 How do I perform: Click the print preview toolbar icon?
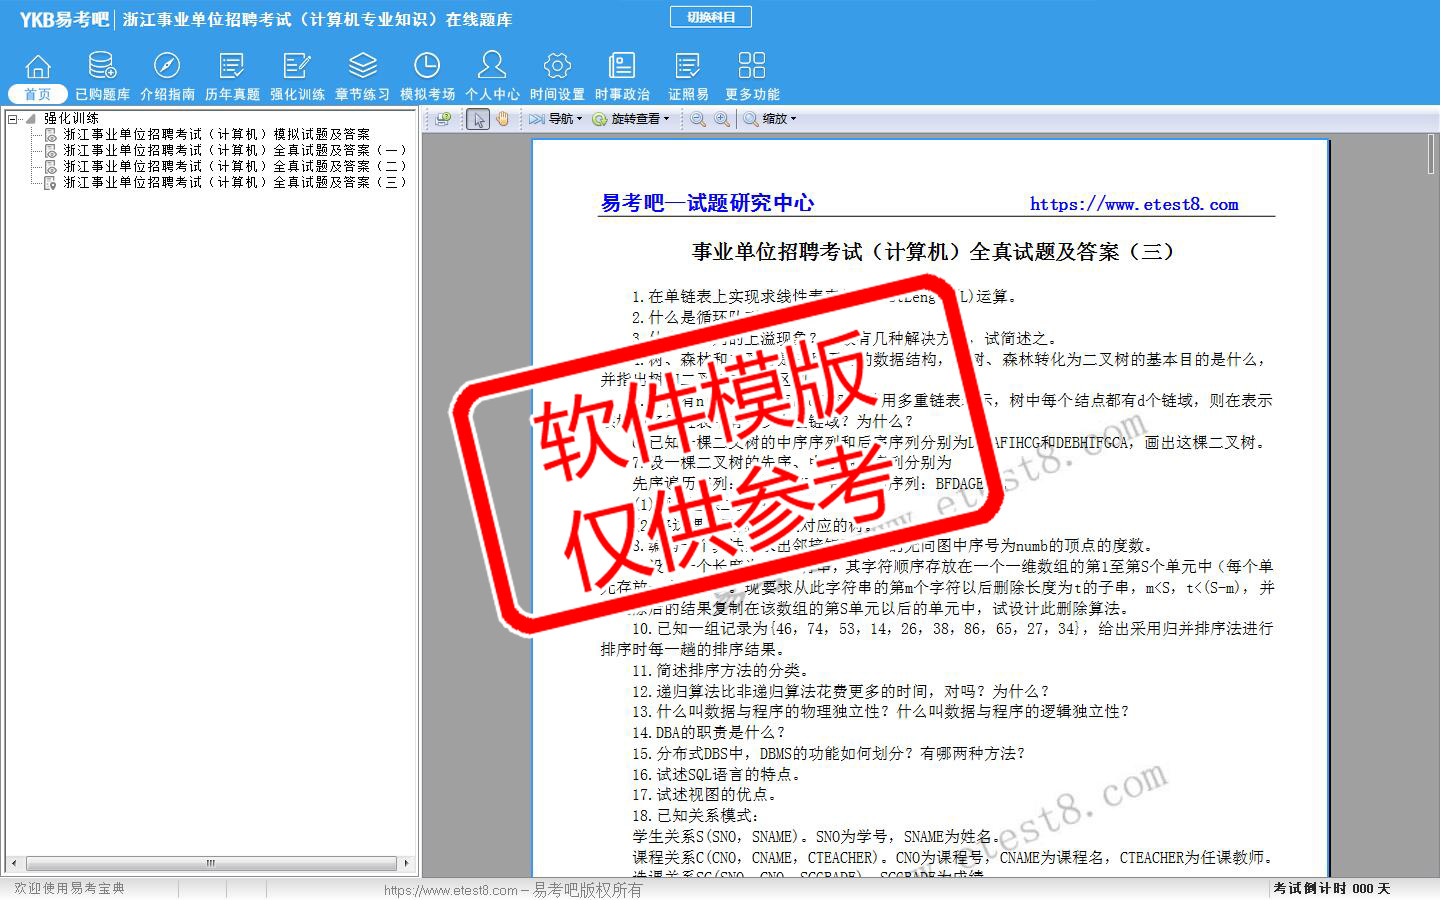[x=443, y=119]
